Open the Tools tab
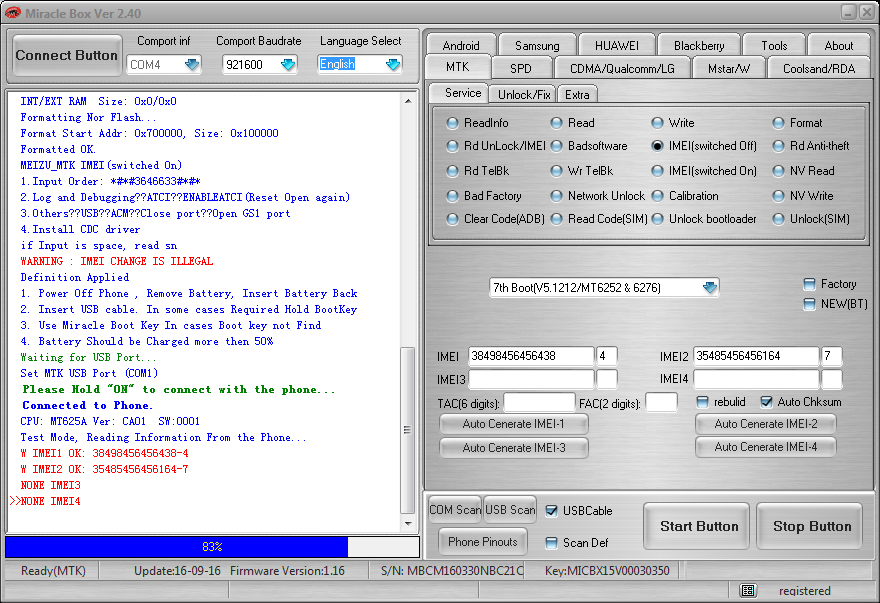 point(774,45)
